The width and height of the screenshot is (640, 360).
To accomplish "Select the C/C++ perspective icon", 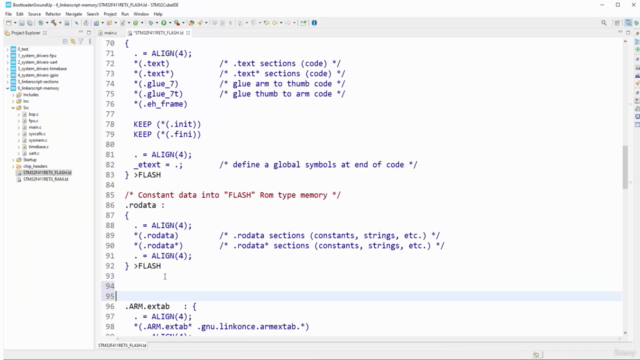I will (x=628, y=23).
